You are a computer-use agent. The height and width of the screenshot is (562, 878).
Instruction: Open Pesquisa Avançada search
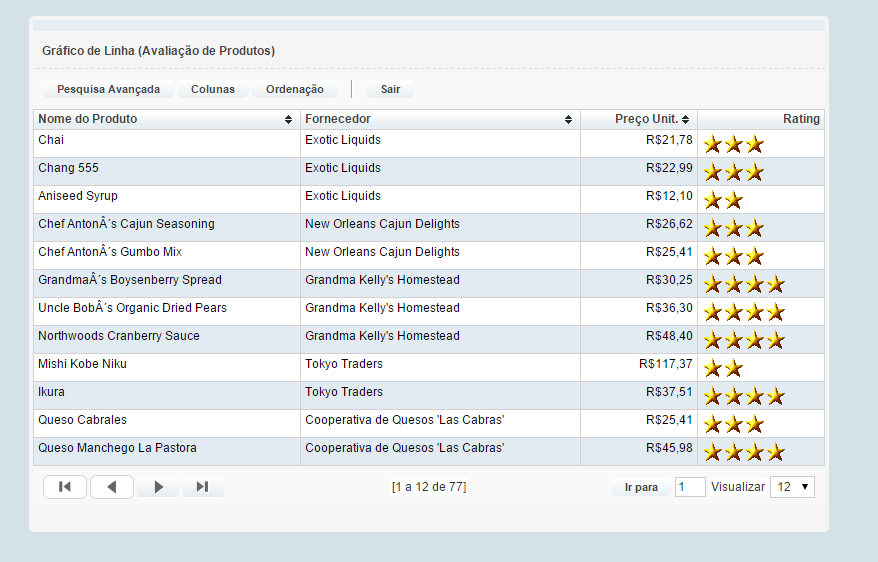(108, 89)
